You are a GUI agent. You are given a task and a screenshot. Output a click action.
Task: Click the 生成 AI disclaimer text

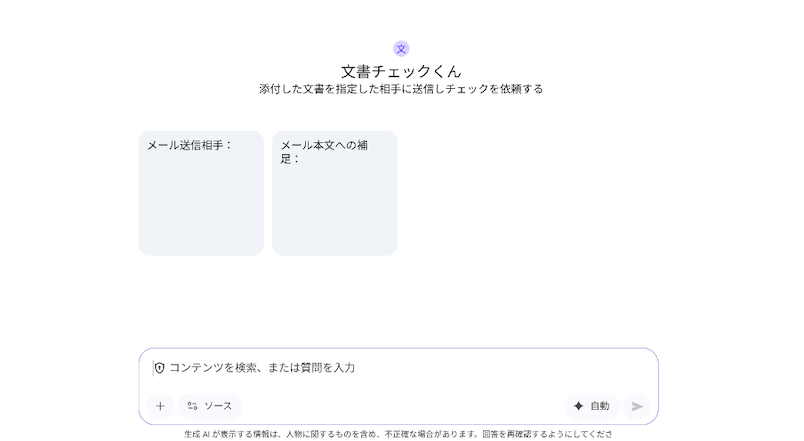[x=398, y=434]
